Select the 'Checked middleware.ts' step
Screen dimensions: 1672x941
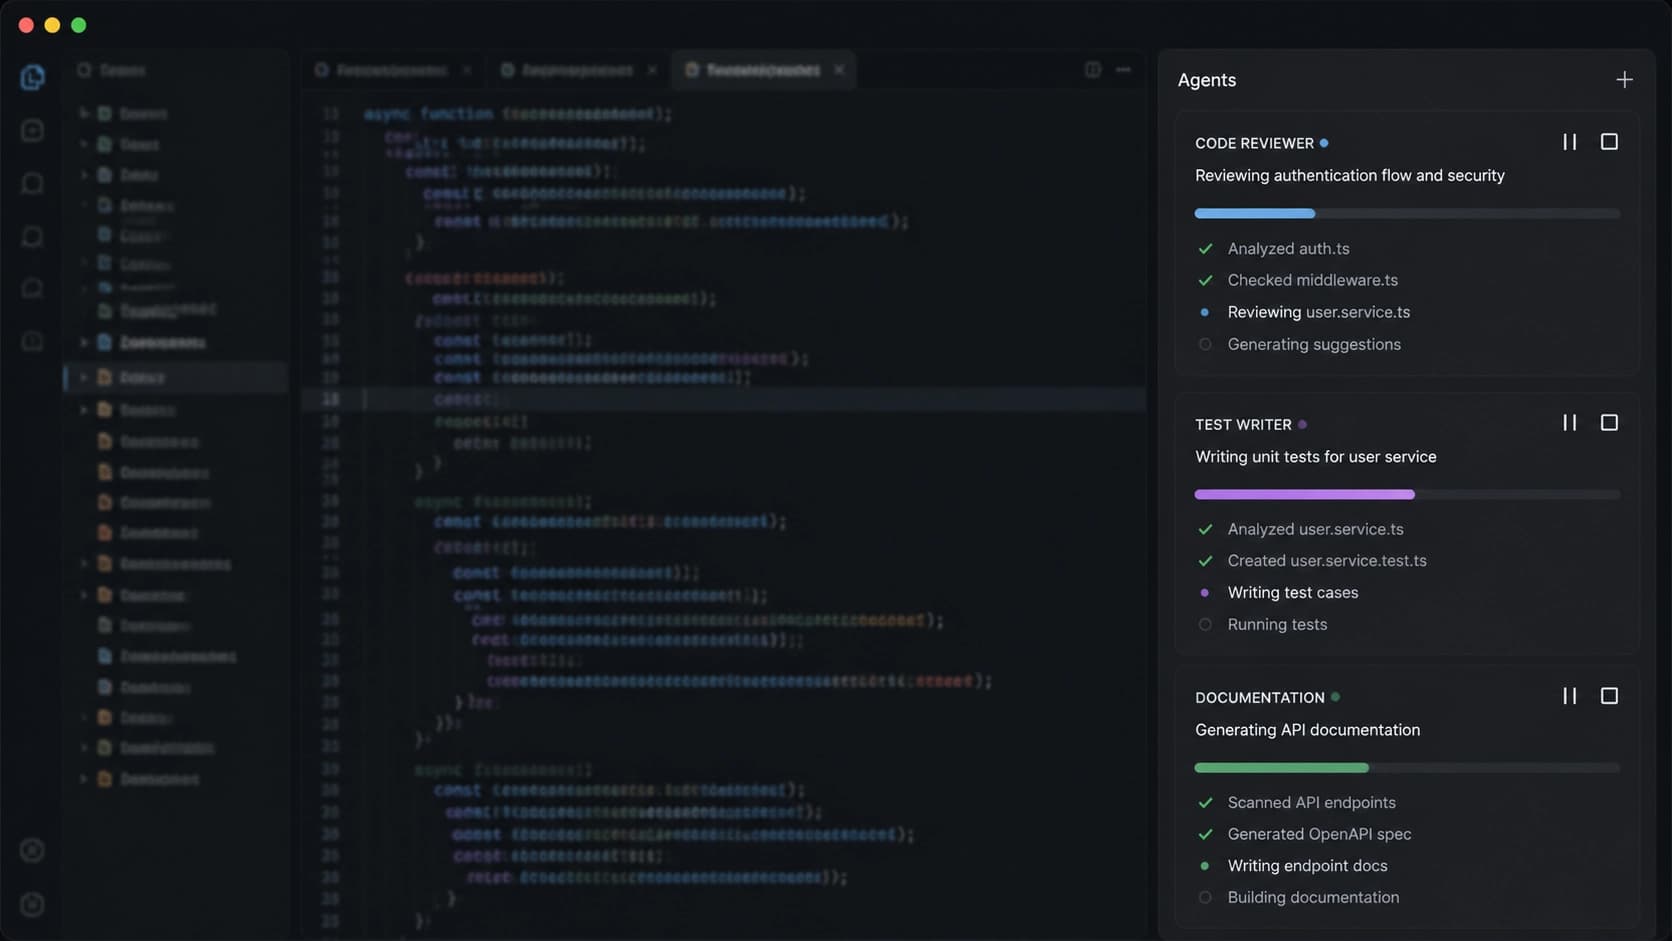(x=1312, y=280)
